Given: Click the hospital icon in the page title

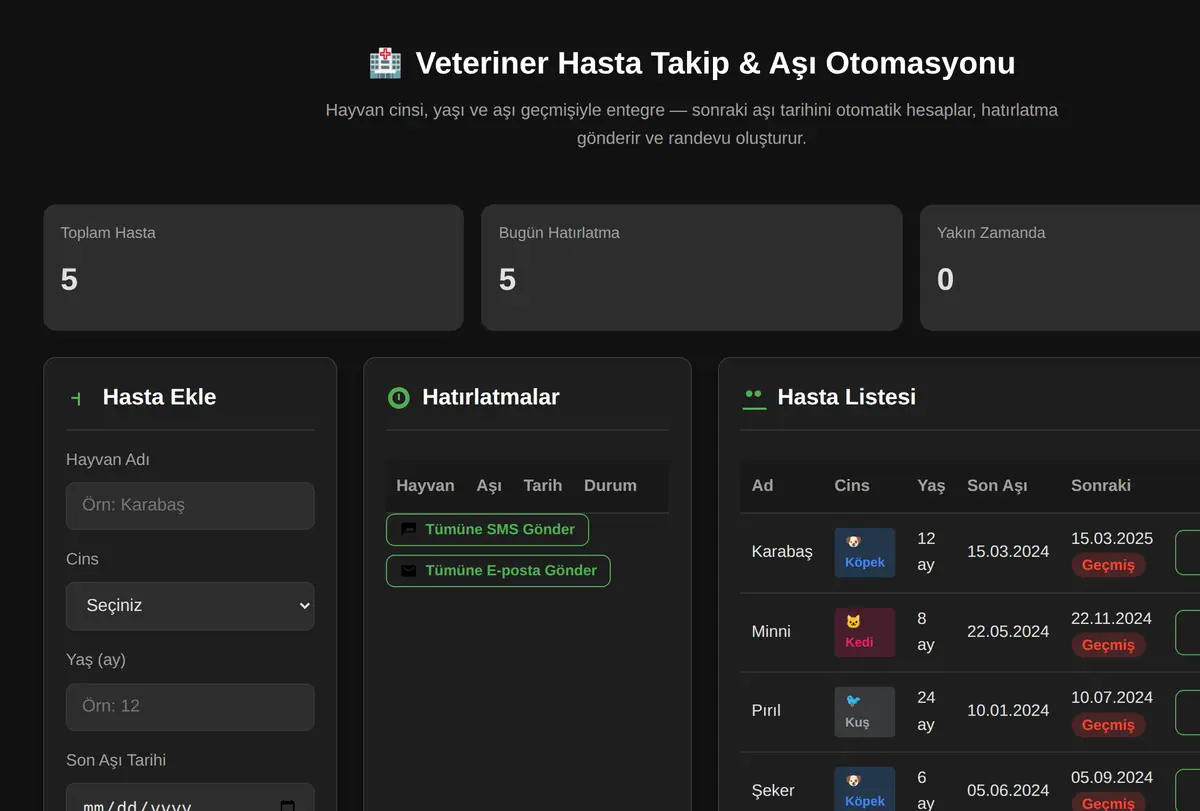Looking at the screenshot, I should click(385, 63).
